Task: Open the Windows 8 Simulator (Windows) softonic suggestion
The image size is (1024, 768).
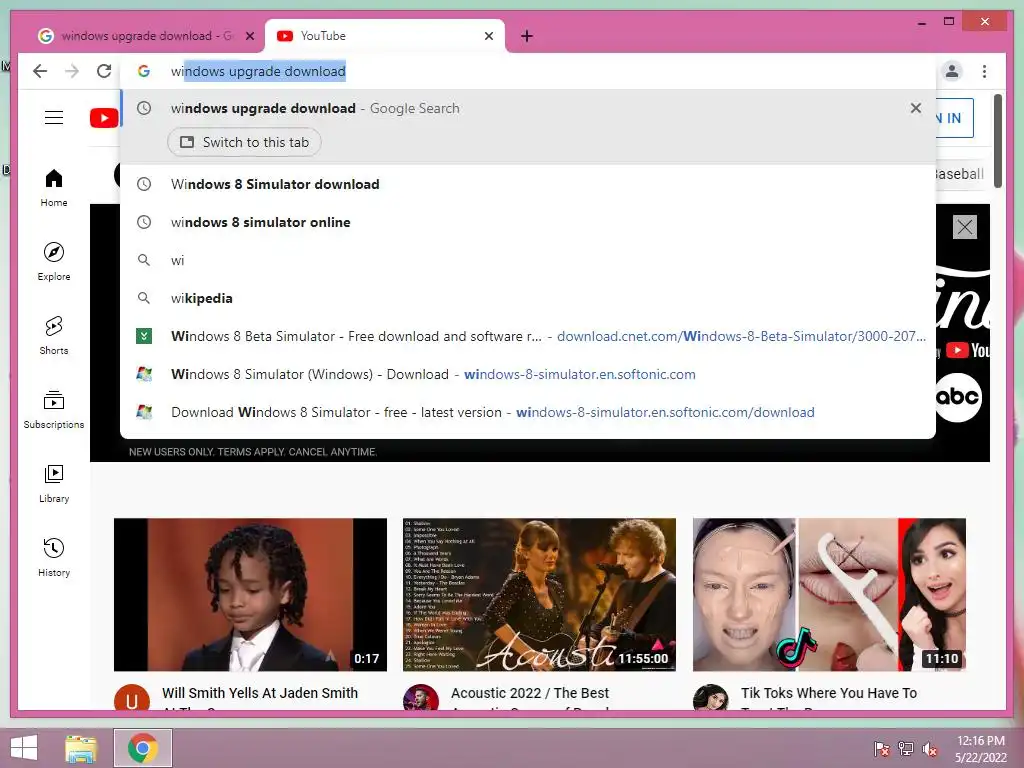Action: 528,374
